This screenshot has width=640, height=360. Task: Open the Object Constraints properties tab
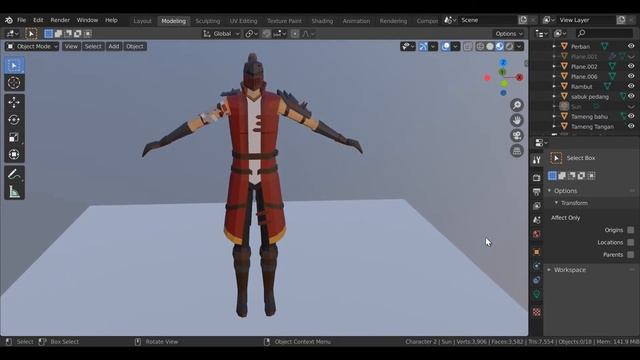pos(537,280)
